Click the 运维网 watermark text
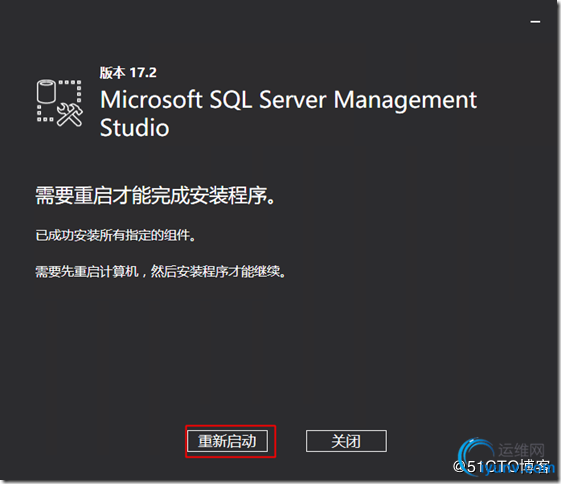 tap(521, 450)
